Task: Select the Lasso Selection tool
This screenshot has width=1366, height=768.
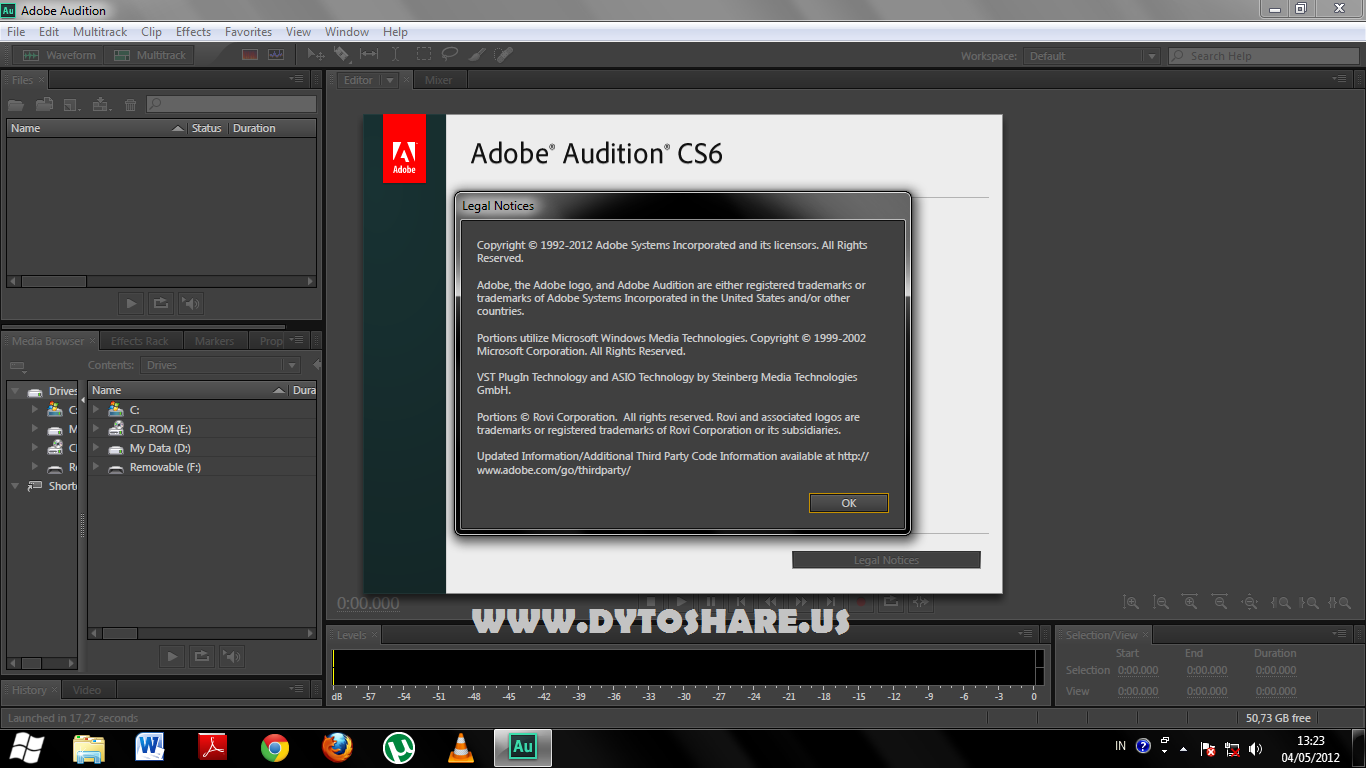Action: point(450,55)
